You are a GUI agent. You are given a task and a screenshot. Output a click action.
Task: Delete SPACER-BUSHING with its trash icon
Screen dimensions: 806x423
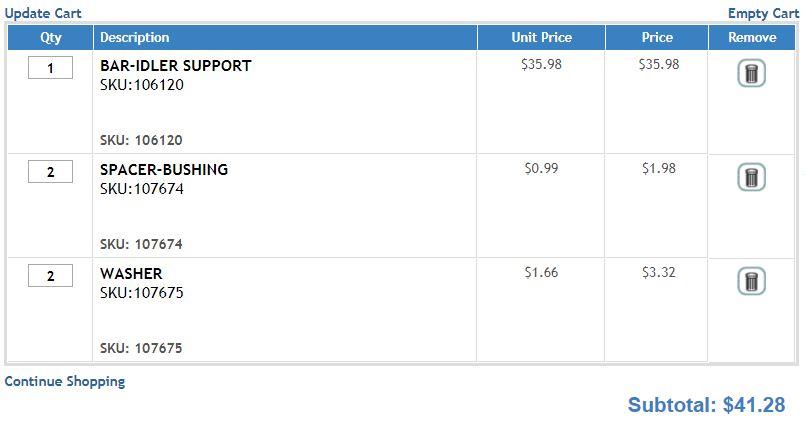(x=752, y=177)
